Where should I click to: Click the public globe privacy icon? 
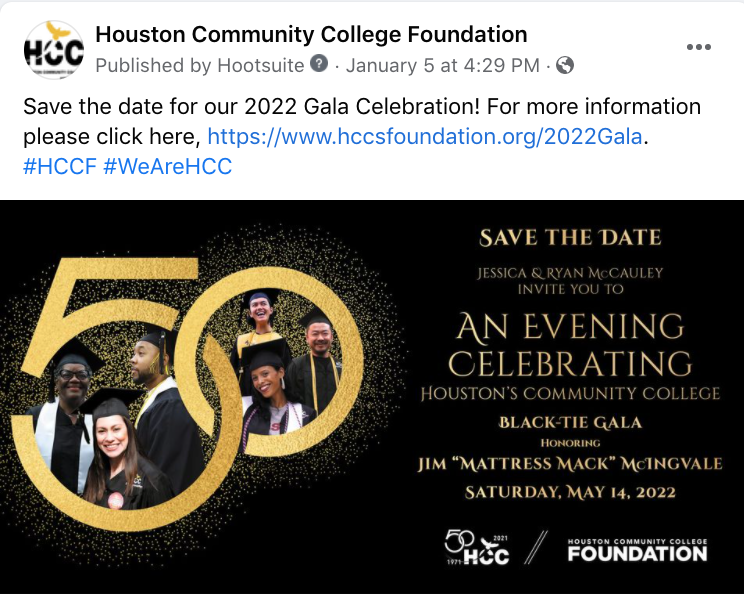tap(565, 65)
